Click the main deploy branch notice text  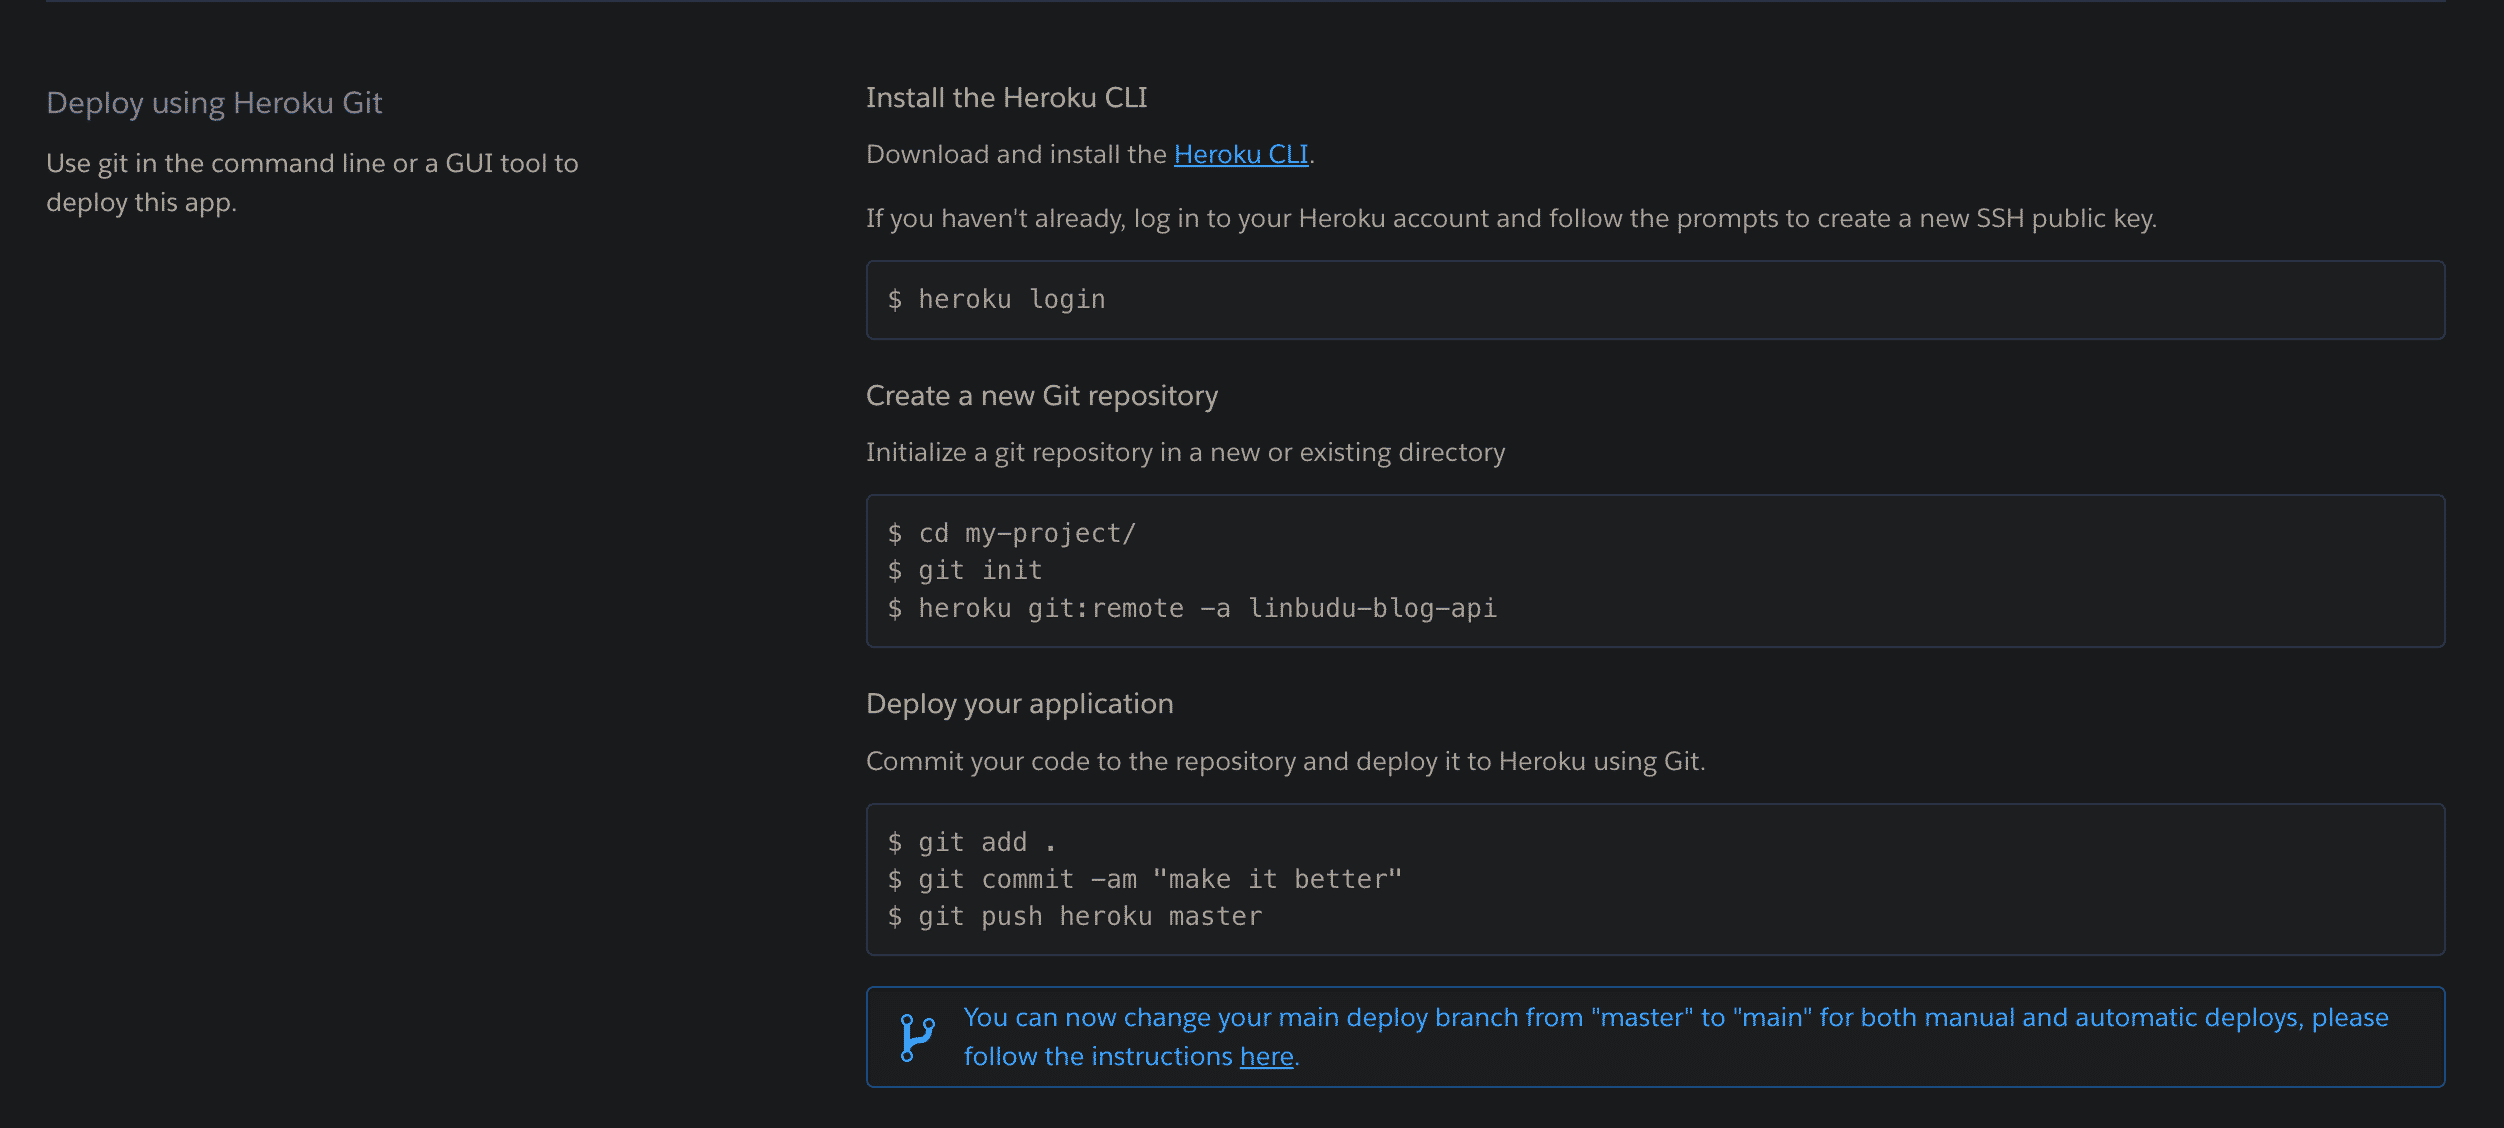pyautogui.click(x=1675, y=1018)
